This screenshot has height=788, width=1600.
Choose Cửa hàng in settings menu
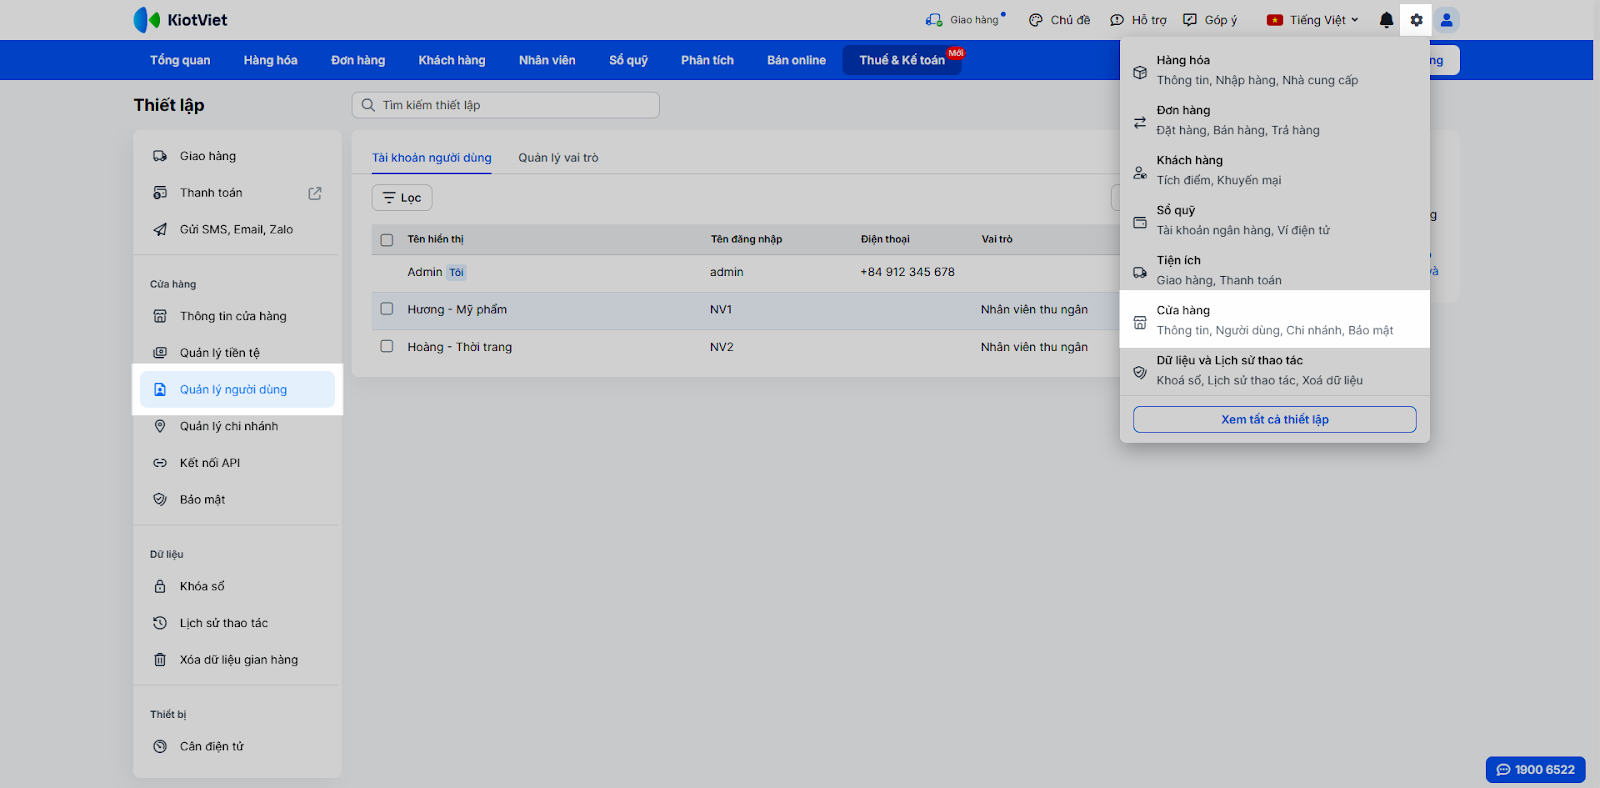(1275, 320)
